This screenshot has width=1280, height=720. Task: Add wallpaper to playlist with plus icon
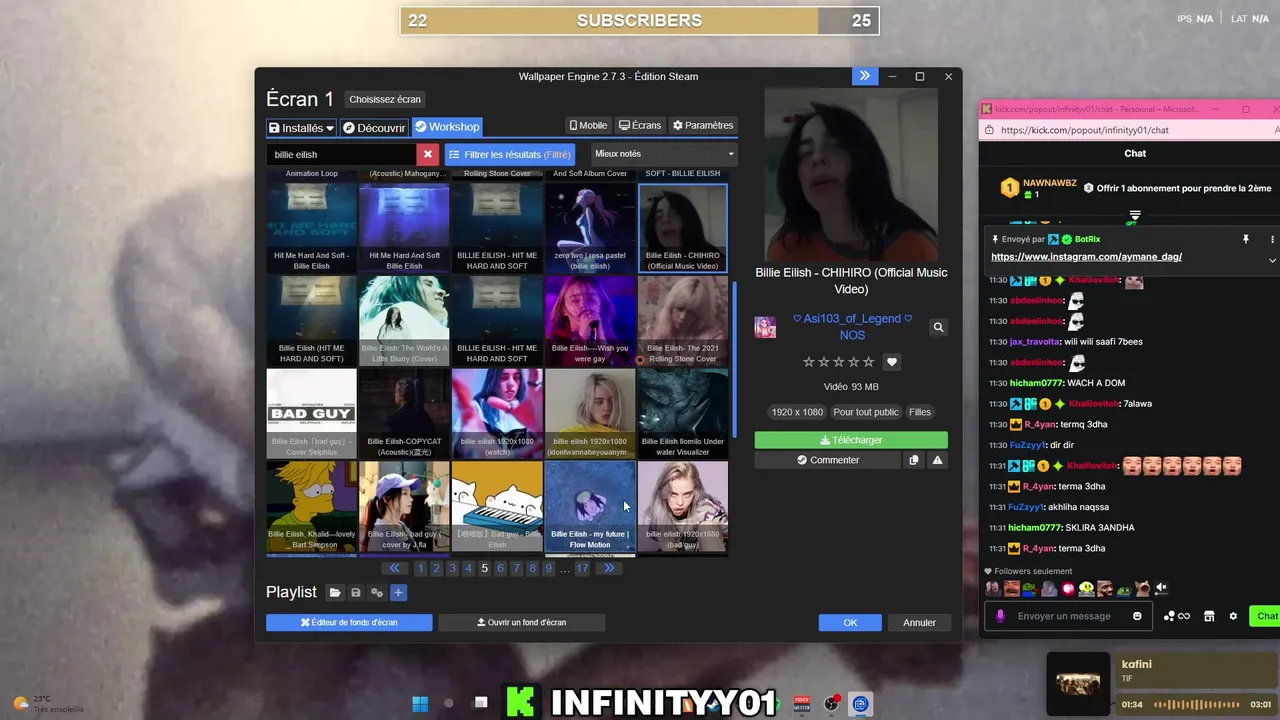[398, 593]
